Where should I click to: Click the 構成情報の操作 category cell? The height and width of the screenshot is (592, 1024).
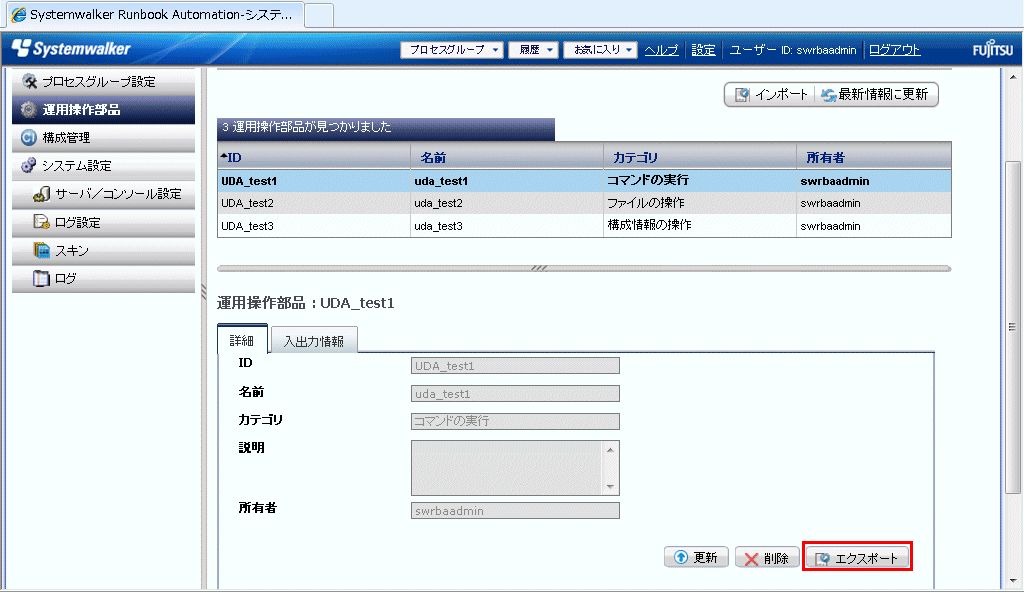coord(700,225)
